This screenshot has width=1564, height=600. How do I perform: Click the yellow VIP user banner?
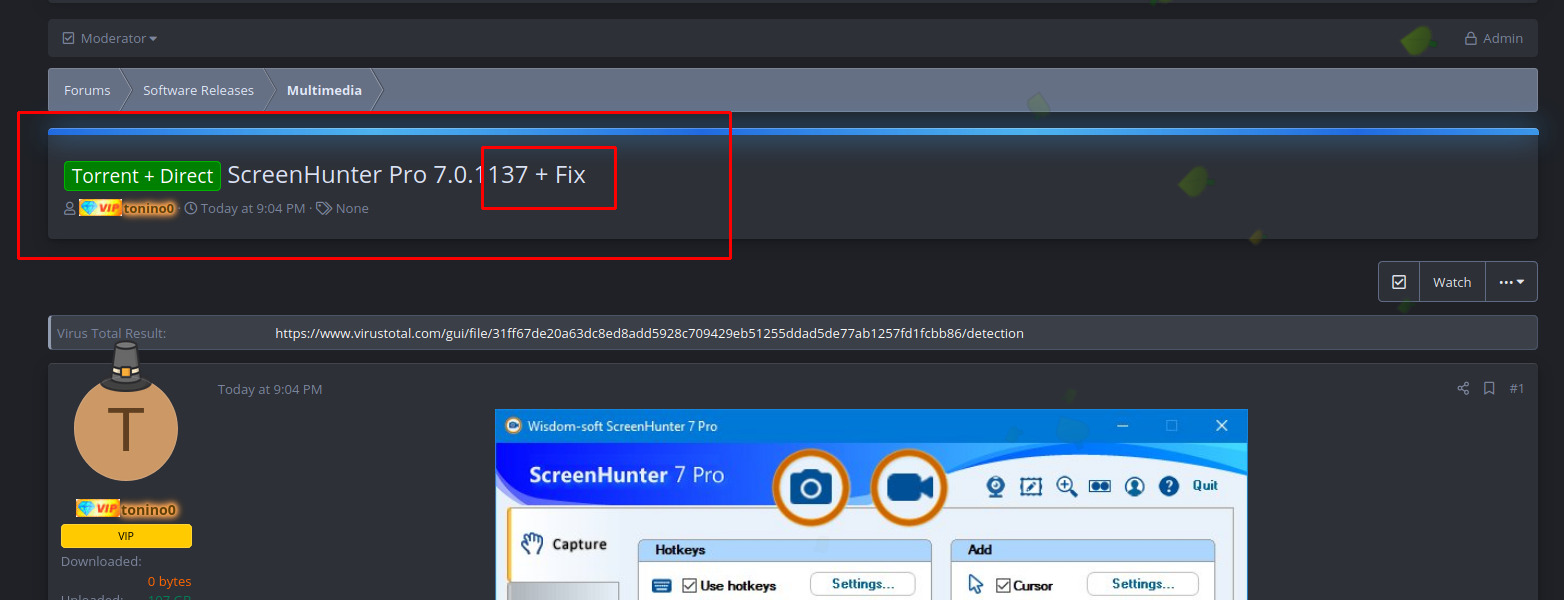coord(126,536)
